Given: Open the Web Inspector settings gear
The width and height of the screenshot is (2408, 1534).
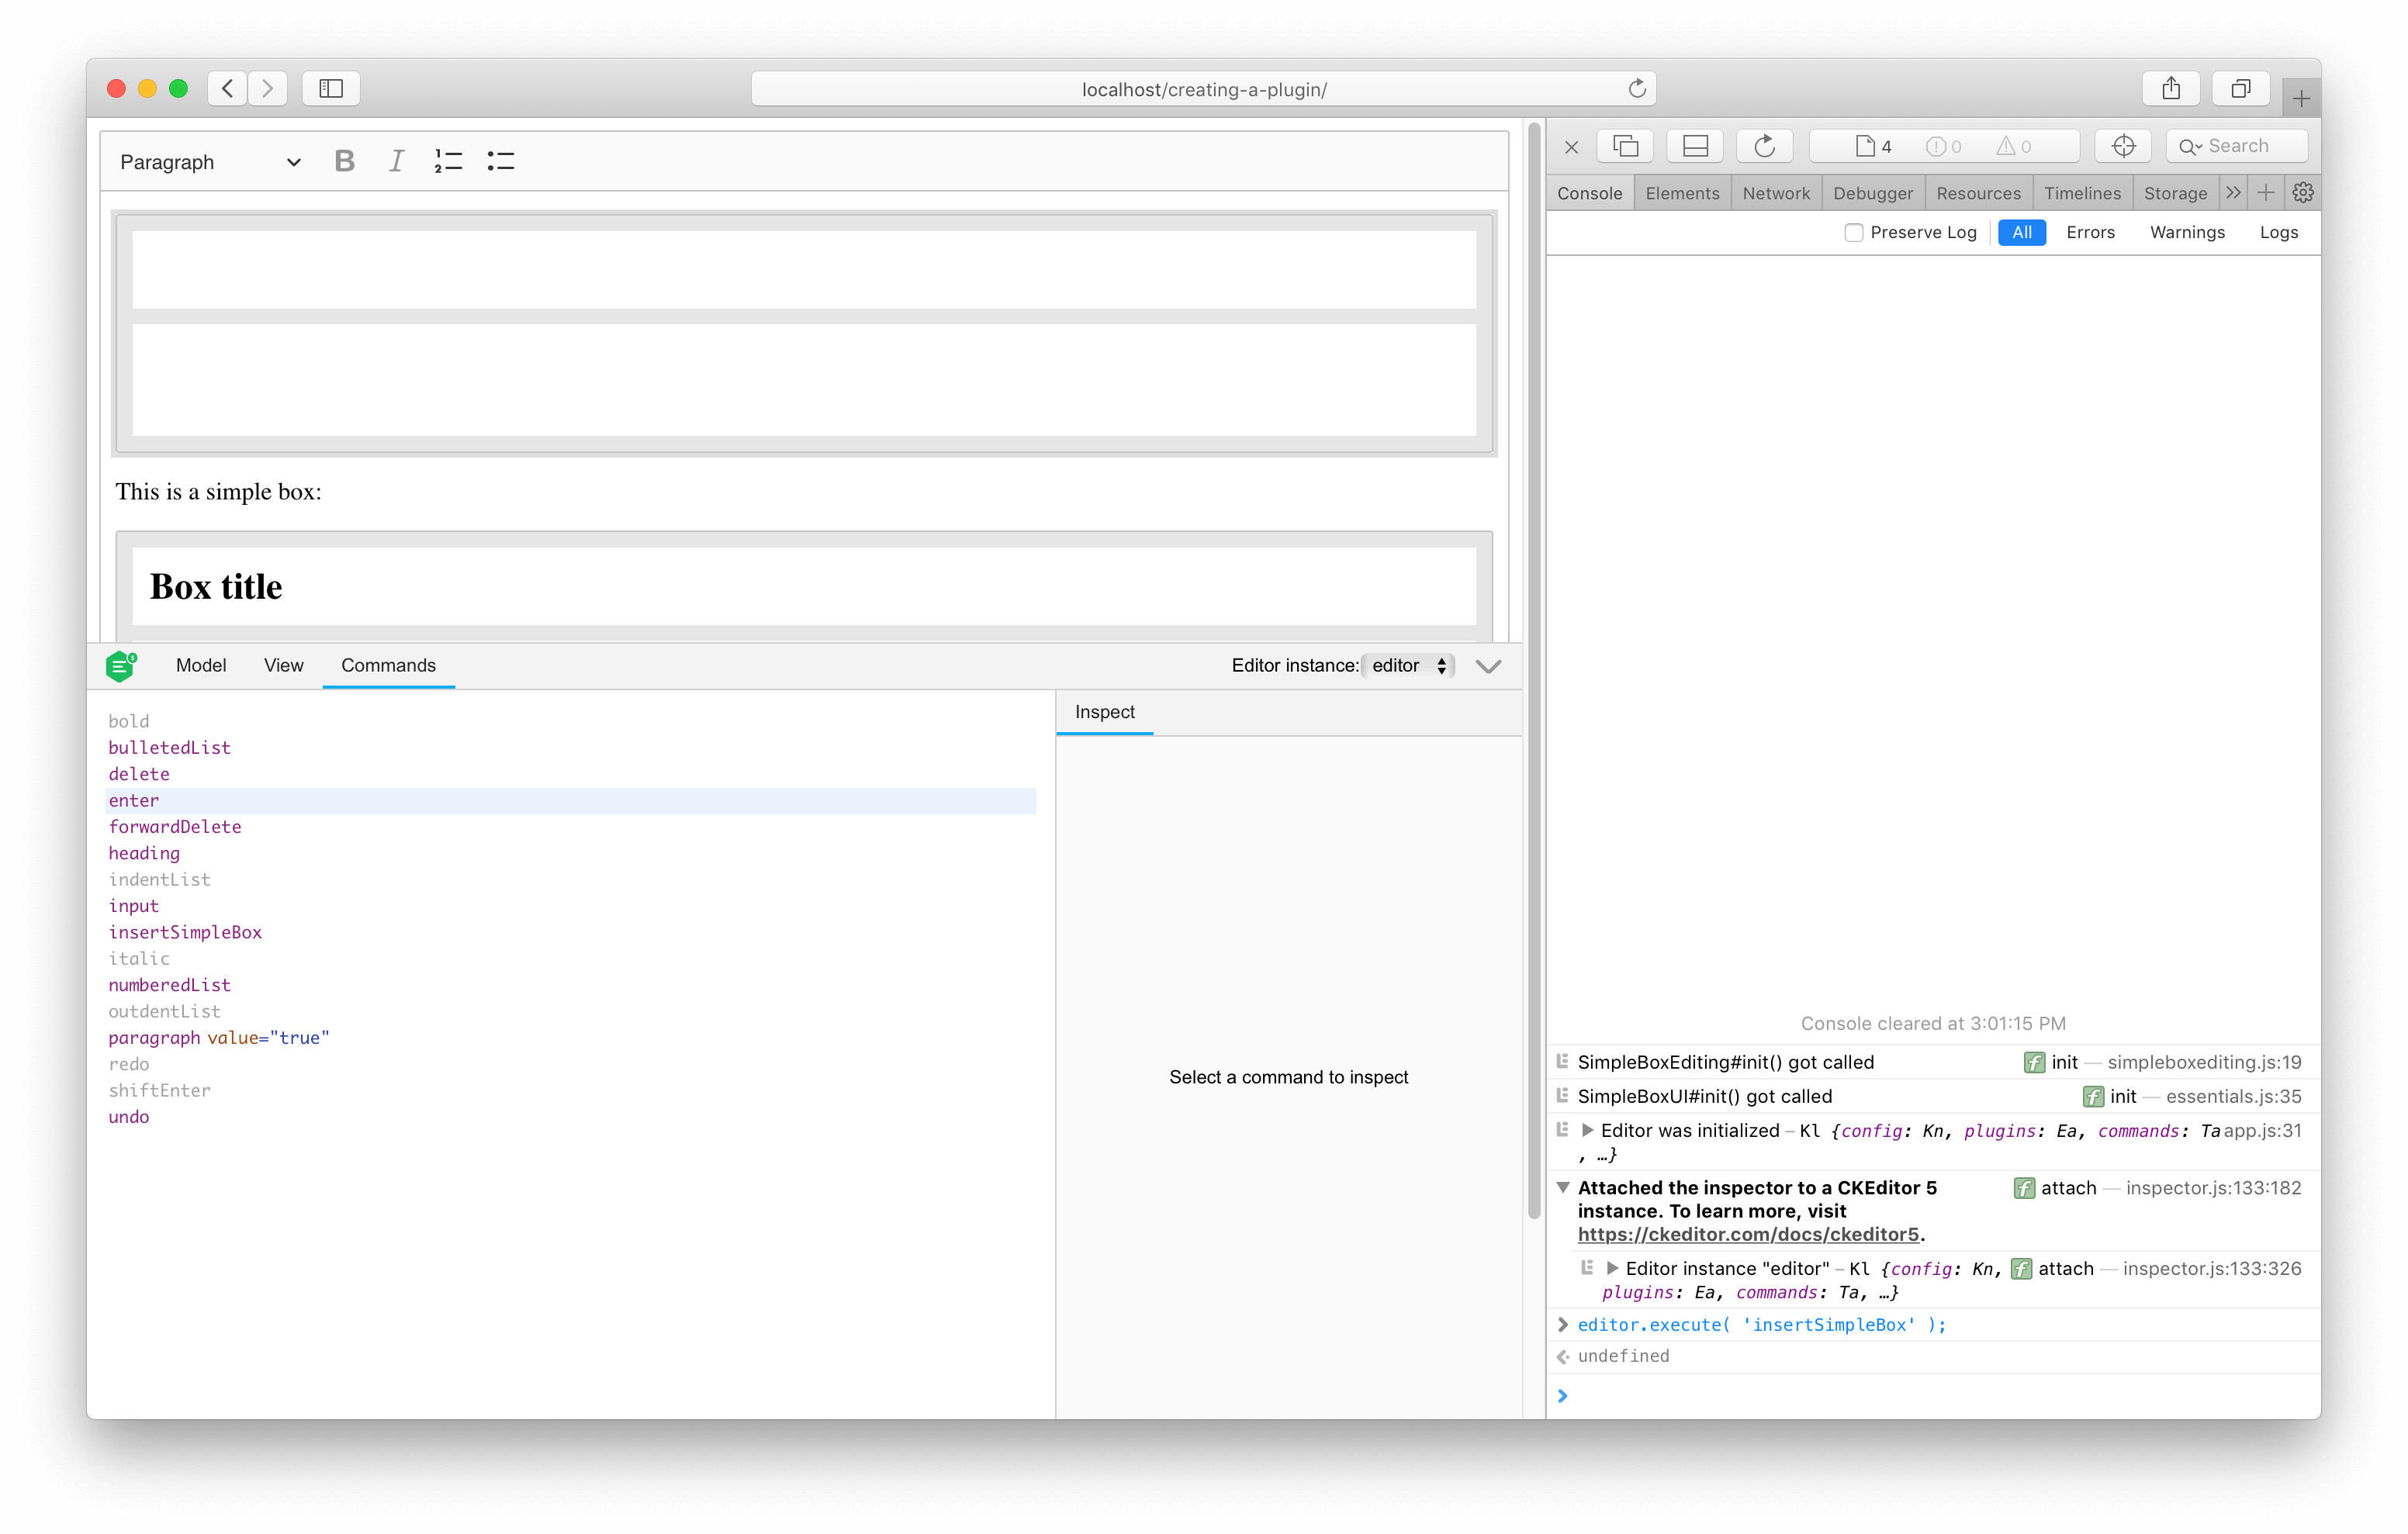Looking at the screenshot, I should point(2302,192).
